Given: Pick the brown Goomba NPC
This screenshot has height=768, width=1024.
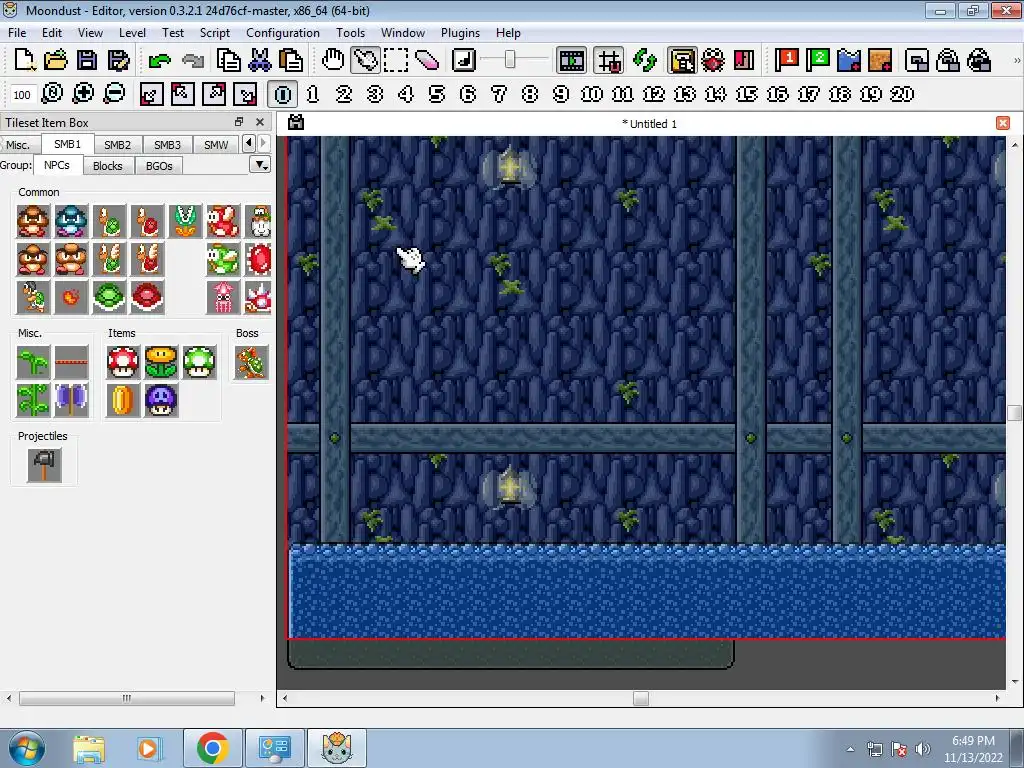Looking at the screenshot, I should [33, 221].
